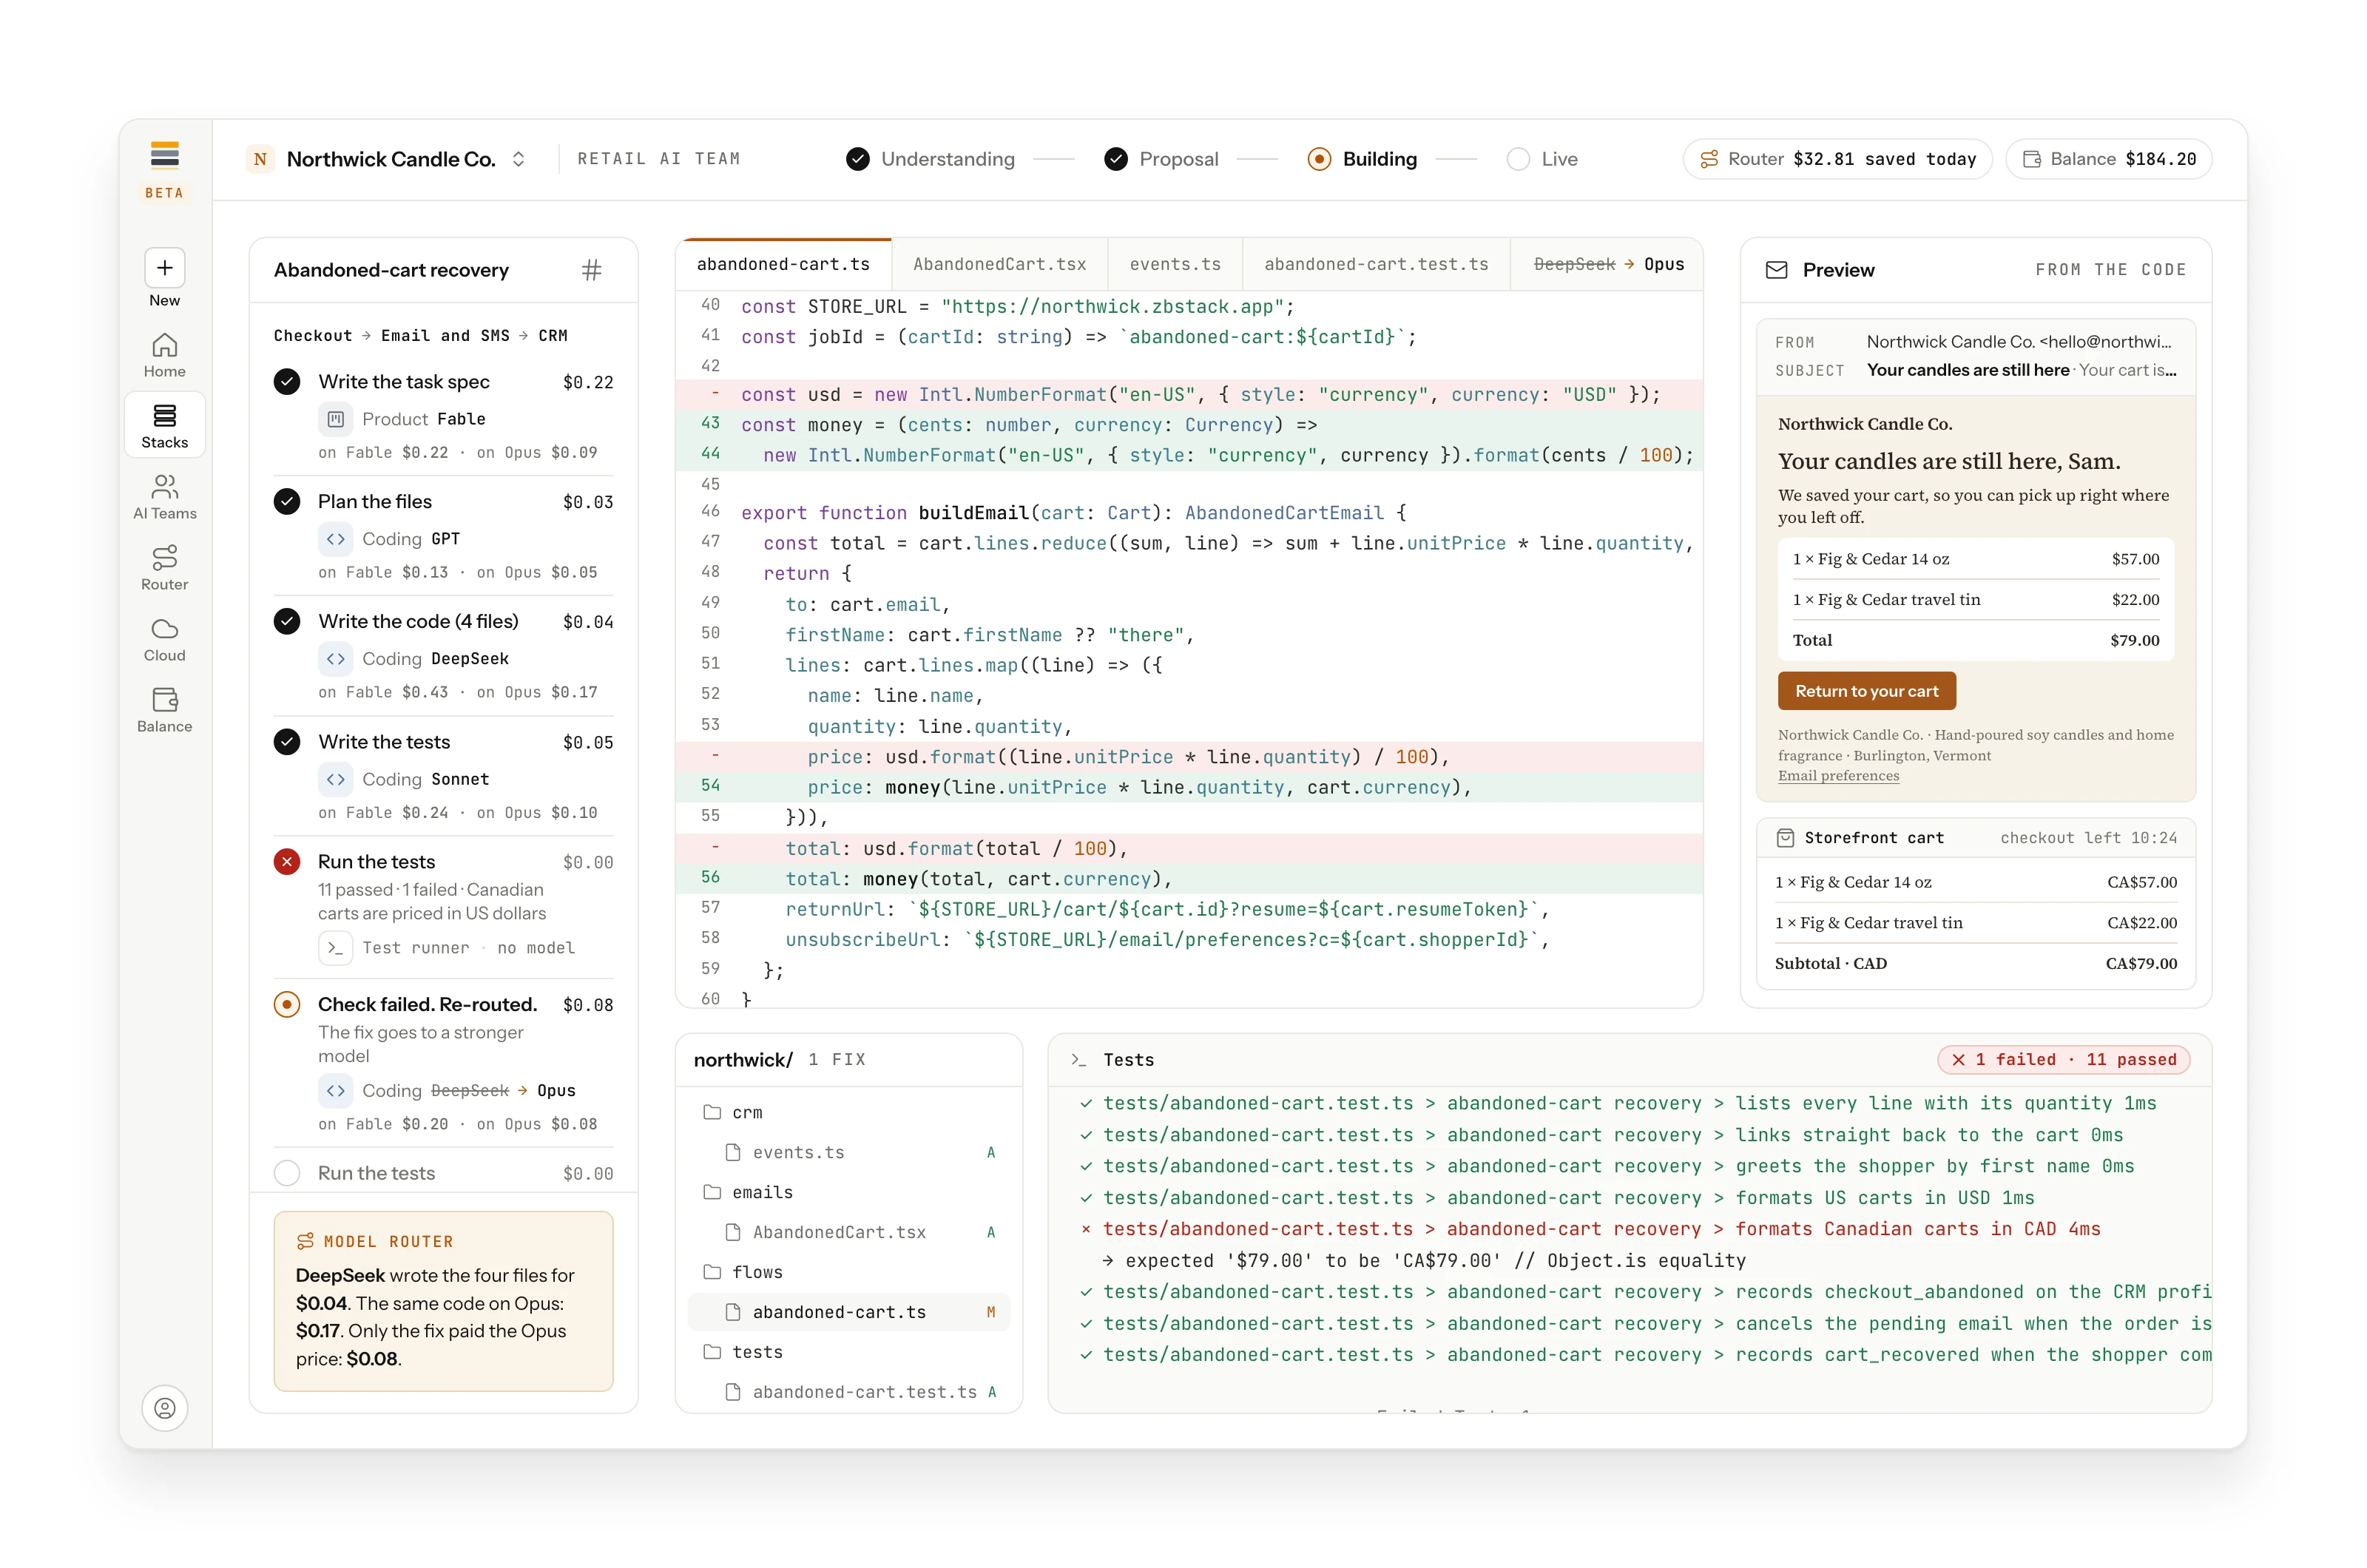The width and height of the screenshot is (2367, 1568).
Task: Click the 'Checkout → Email and SMS → CRM' breadcrumb
Action: [420, 336]
